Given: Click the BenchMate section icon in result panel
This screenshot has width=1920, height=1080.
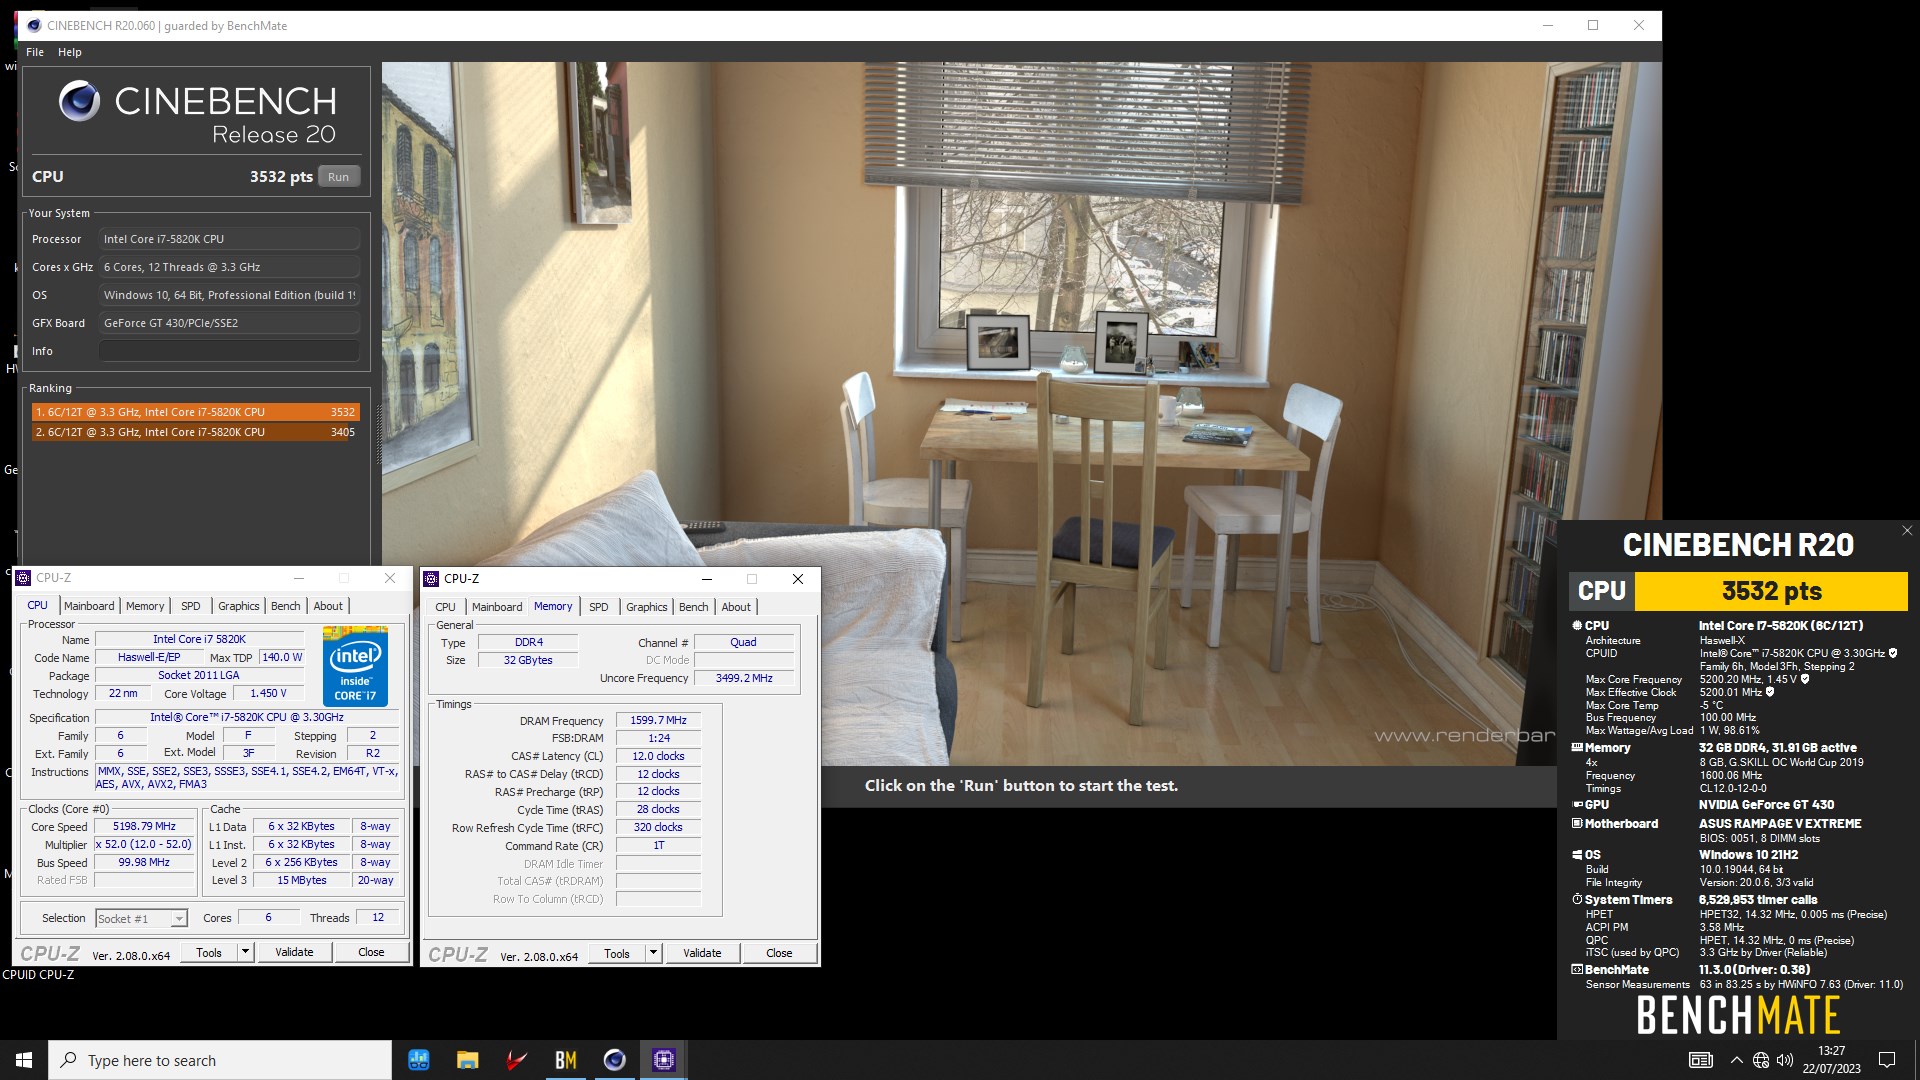Looking at the screenshot, I should point(1577,970).
